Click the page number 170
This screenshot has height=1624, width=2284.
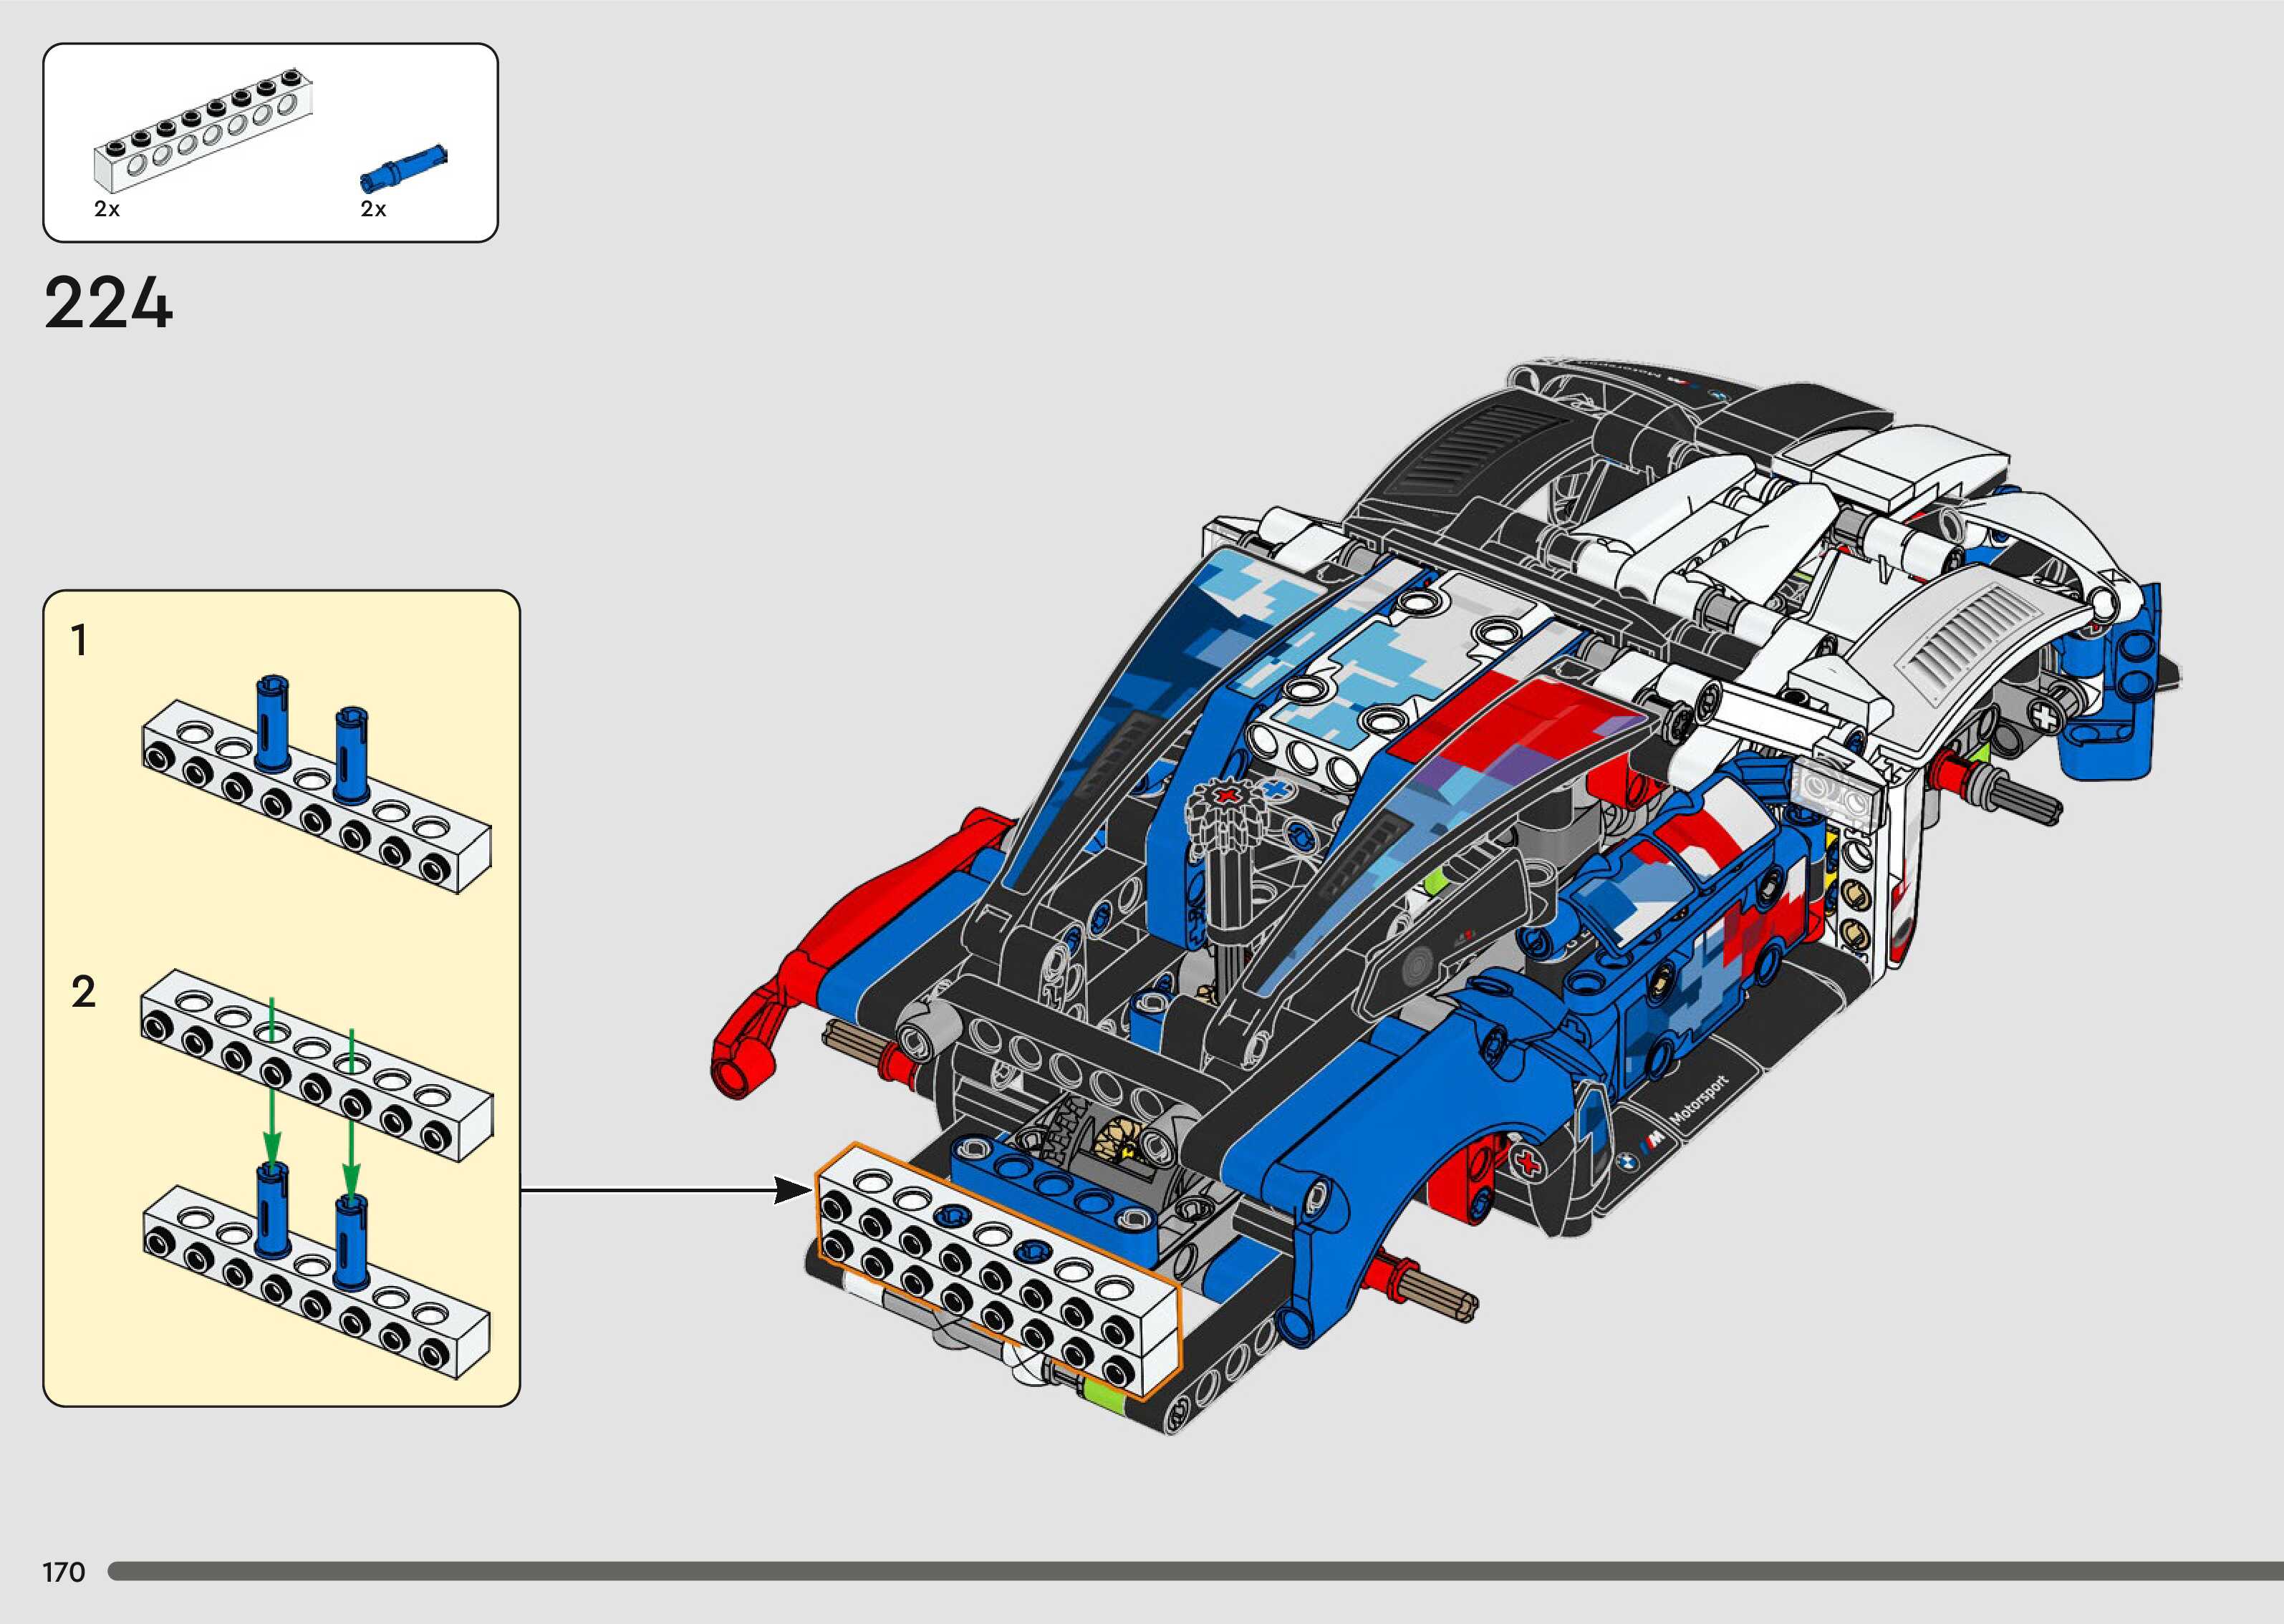tap(64, 1573)
